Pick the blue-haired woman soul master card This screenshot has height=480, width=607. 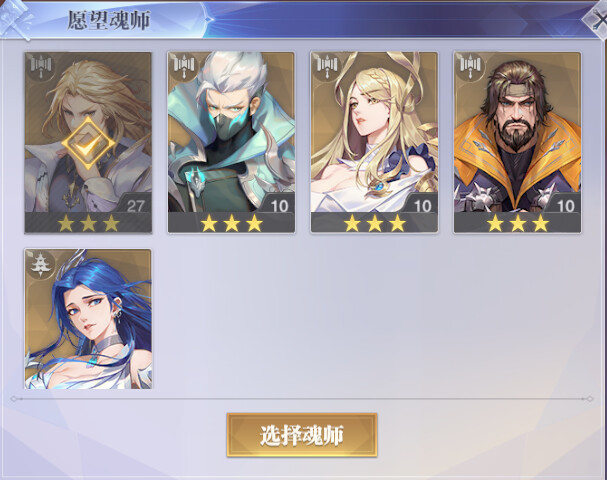88,319
